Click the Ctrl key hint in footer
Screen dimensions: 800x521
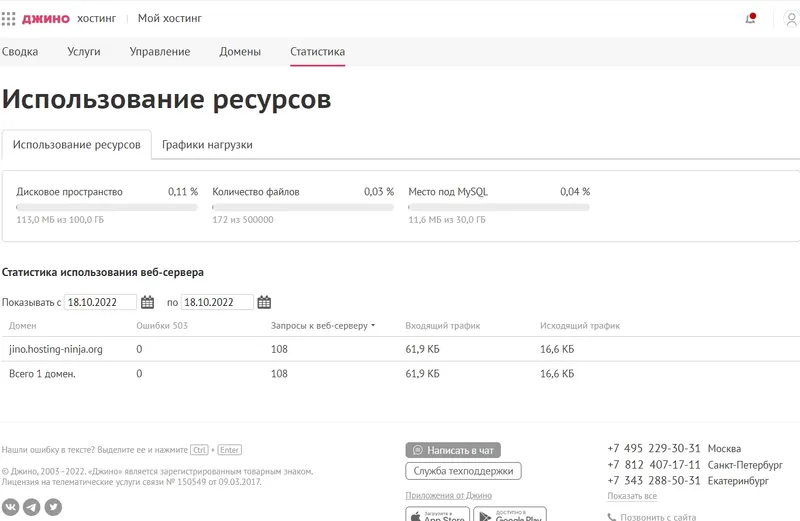pos(199,450)
